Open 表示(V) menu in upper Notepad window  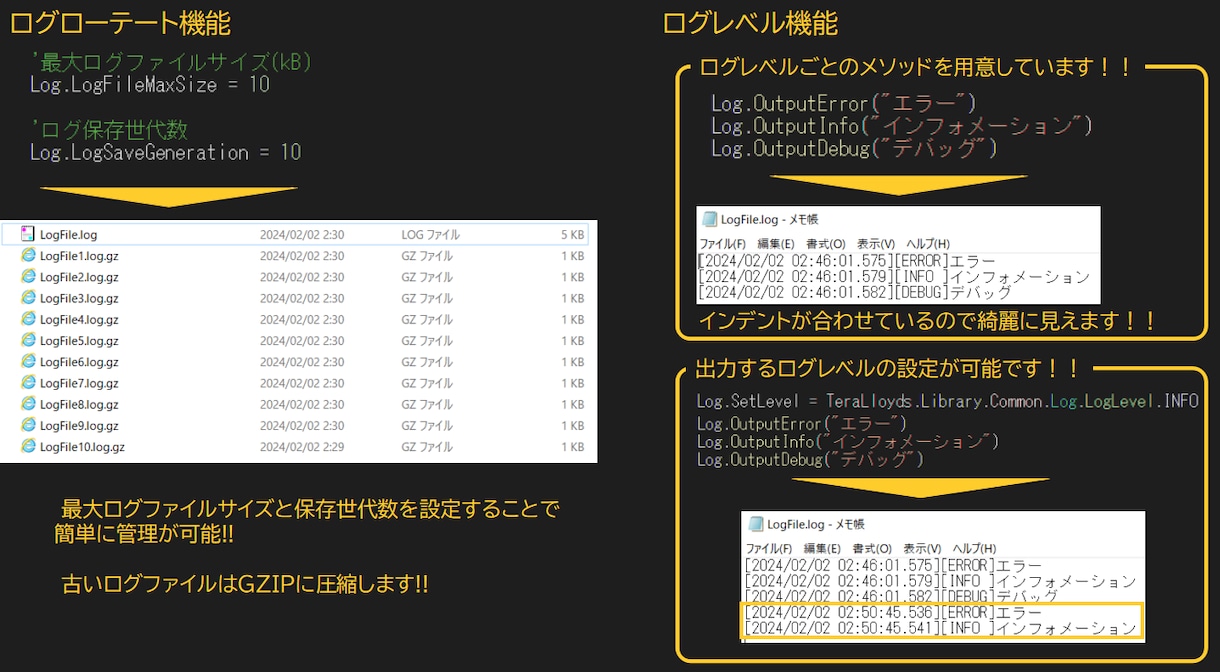point(876,244)
